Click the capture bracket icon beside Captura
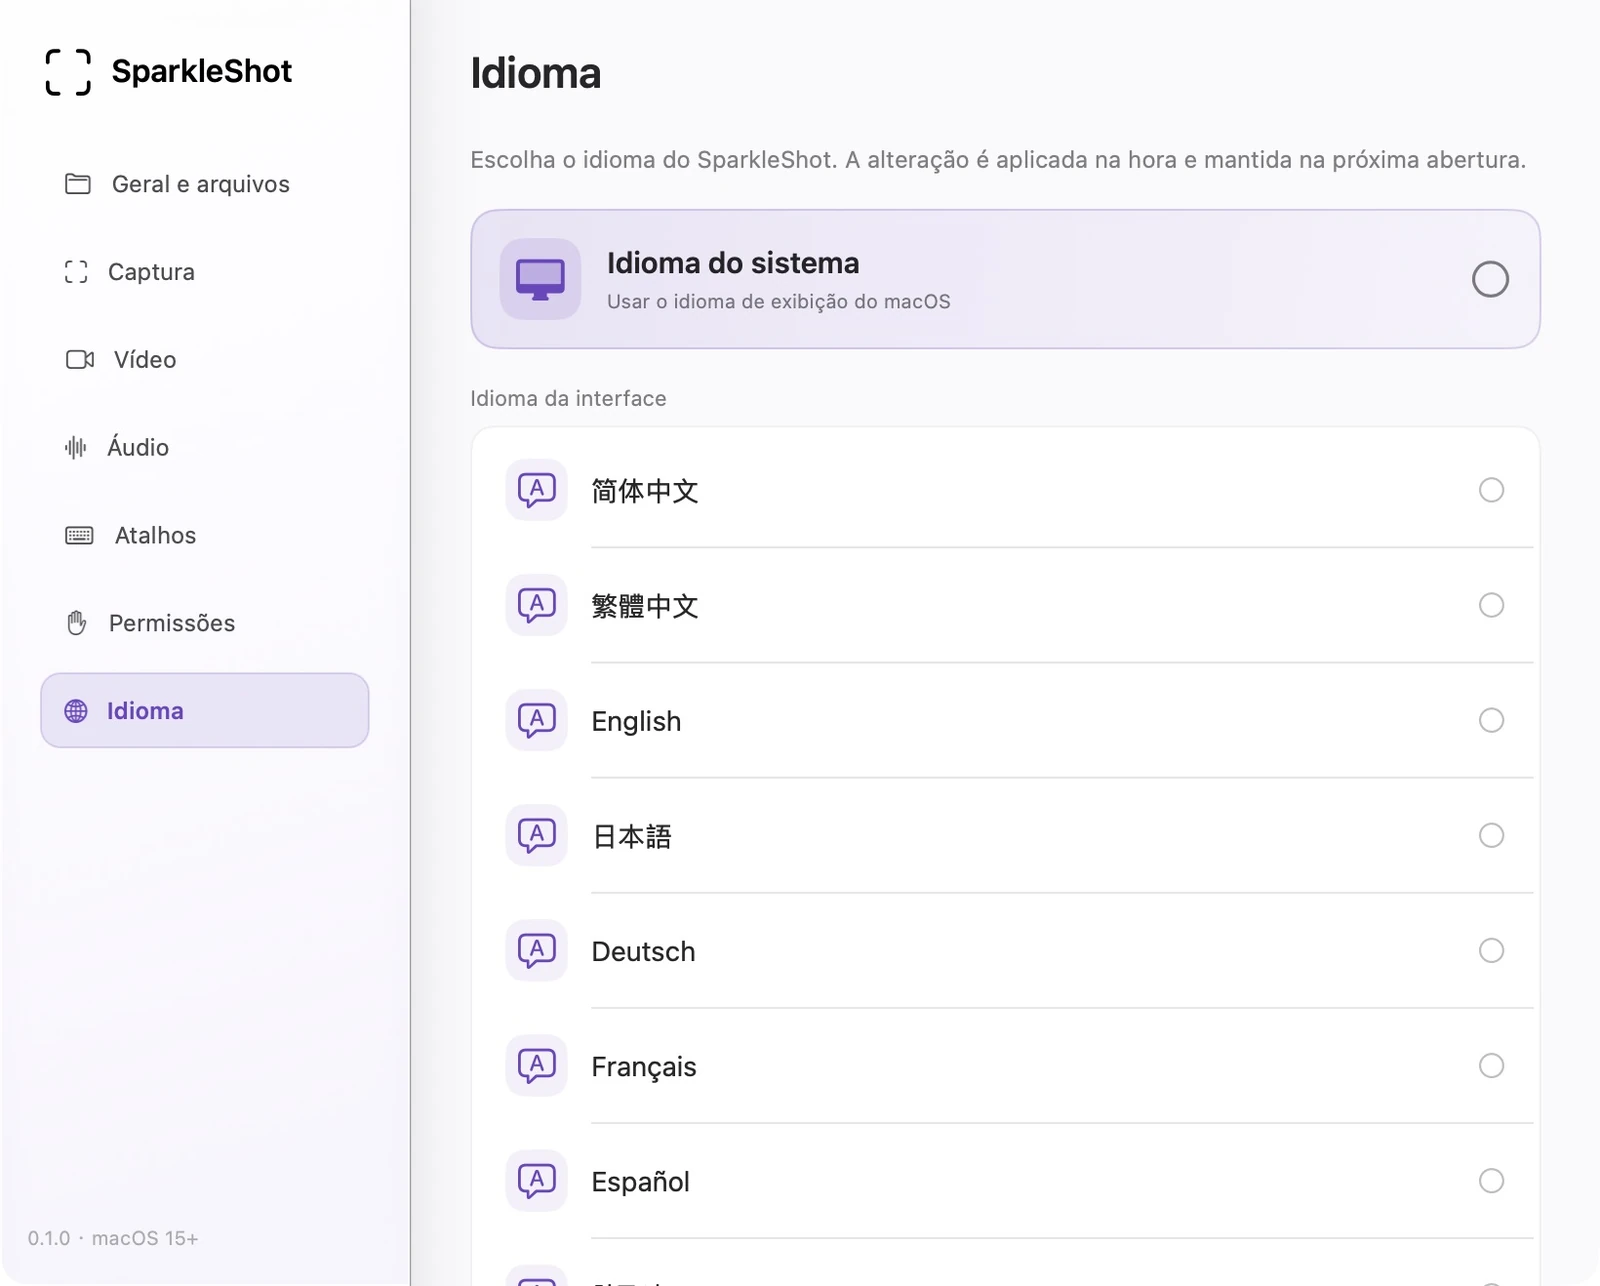1600x1286 pixels. click(x=76, y=272)
